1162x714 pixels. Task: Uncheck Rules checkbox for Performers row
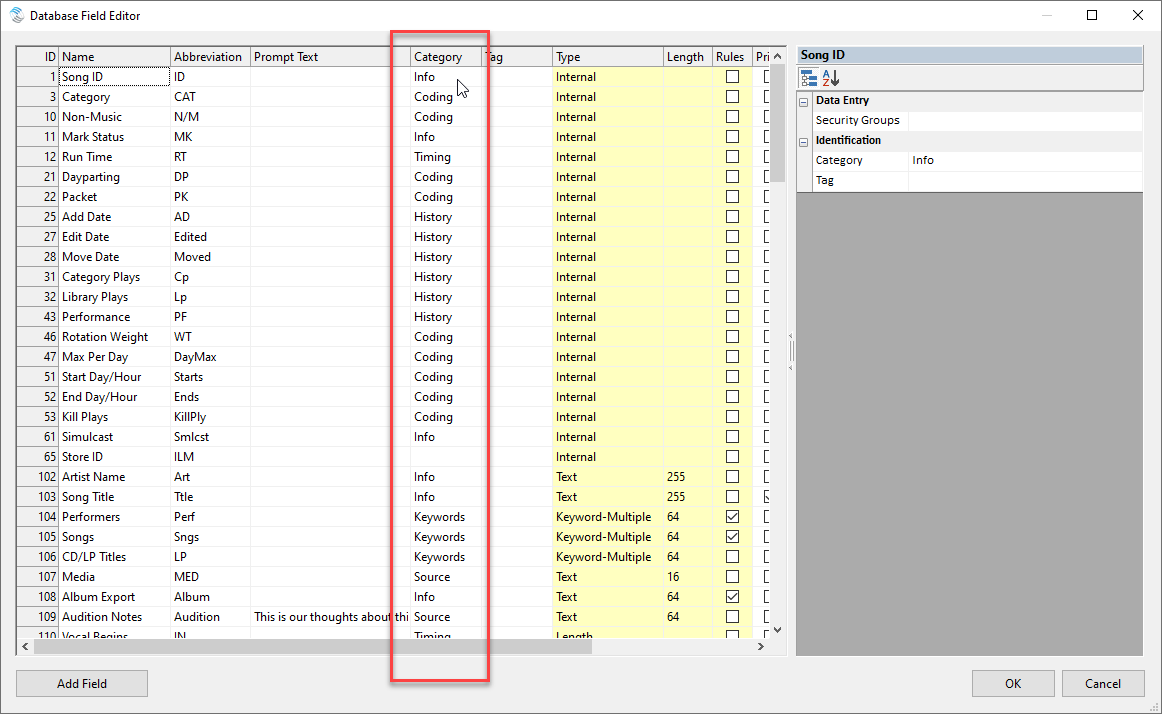coord(732,517)
